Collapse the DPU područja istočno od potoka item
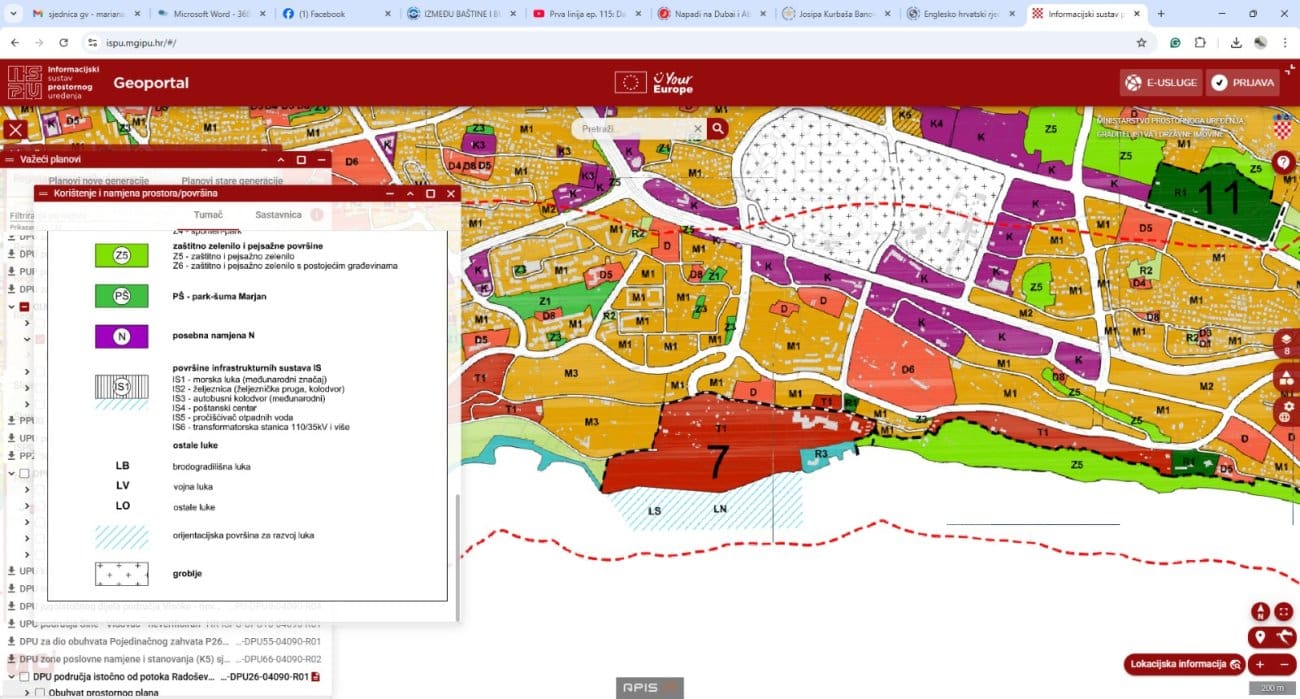Viewport: 1300px width, 699px height. [11, 677]
